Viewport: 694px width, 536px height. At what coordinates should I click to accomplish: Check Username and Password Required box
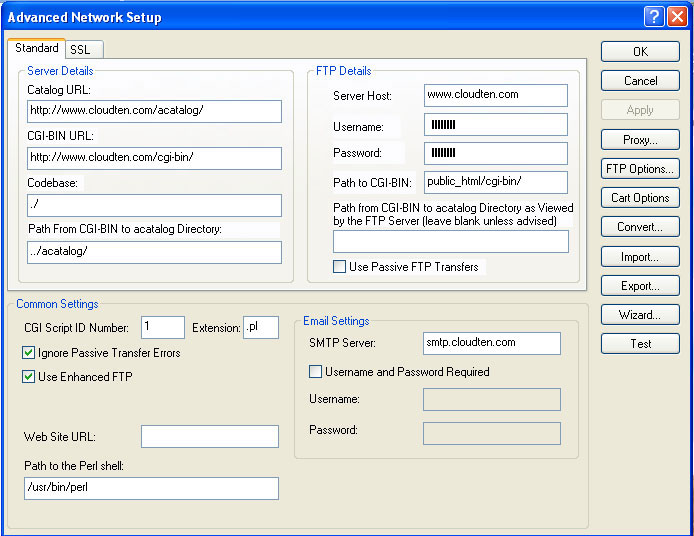pyautogui.click(x=316, y=372)
